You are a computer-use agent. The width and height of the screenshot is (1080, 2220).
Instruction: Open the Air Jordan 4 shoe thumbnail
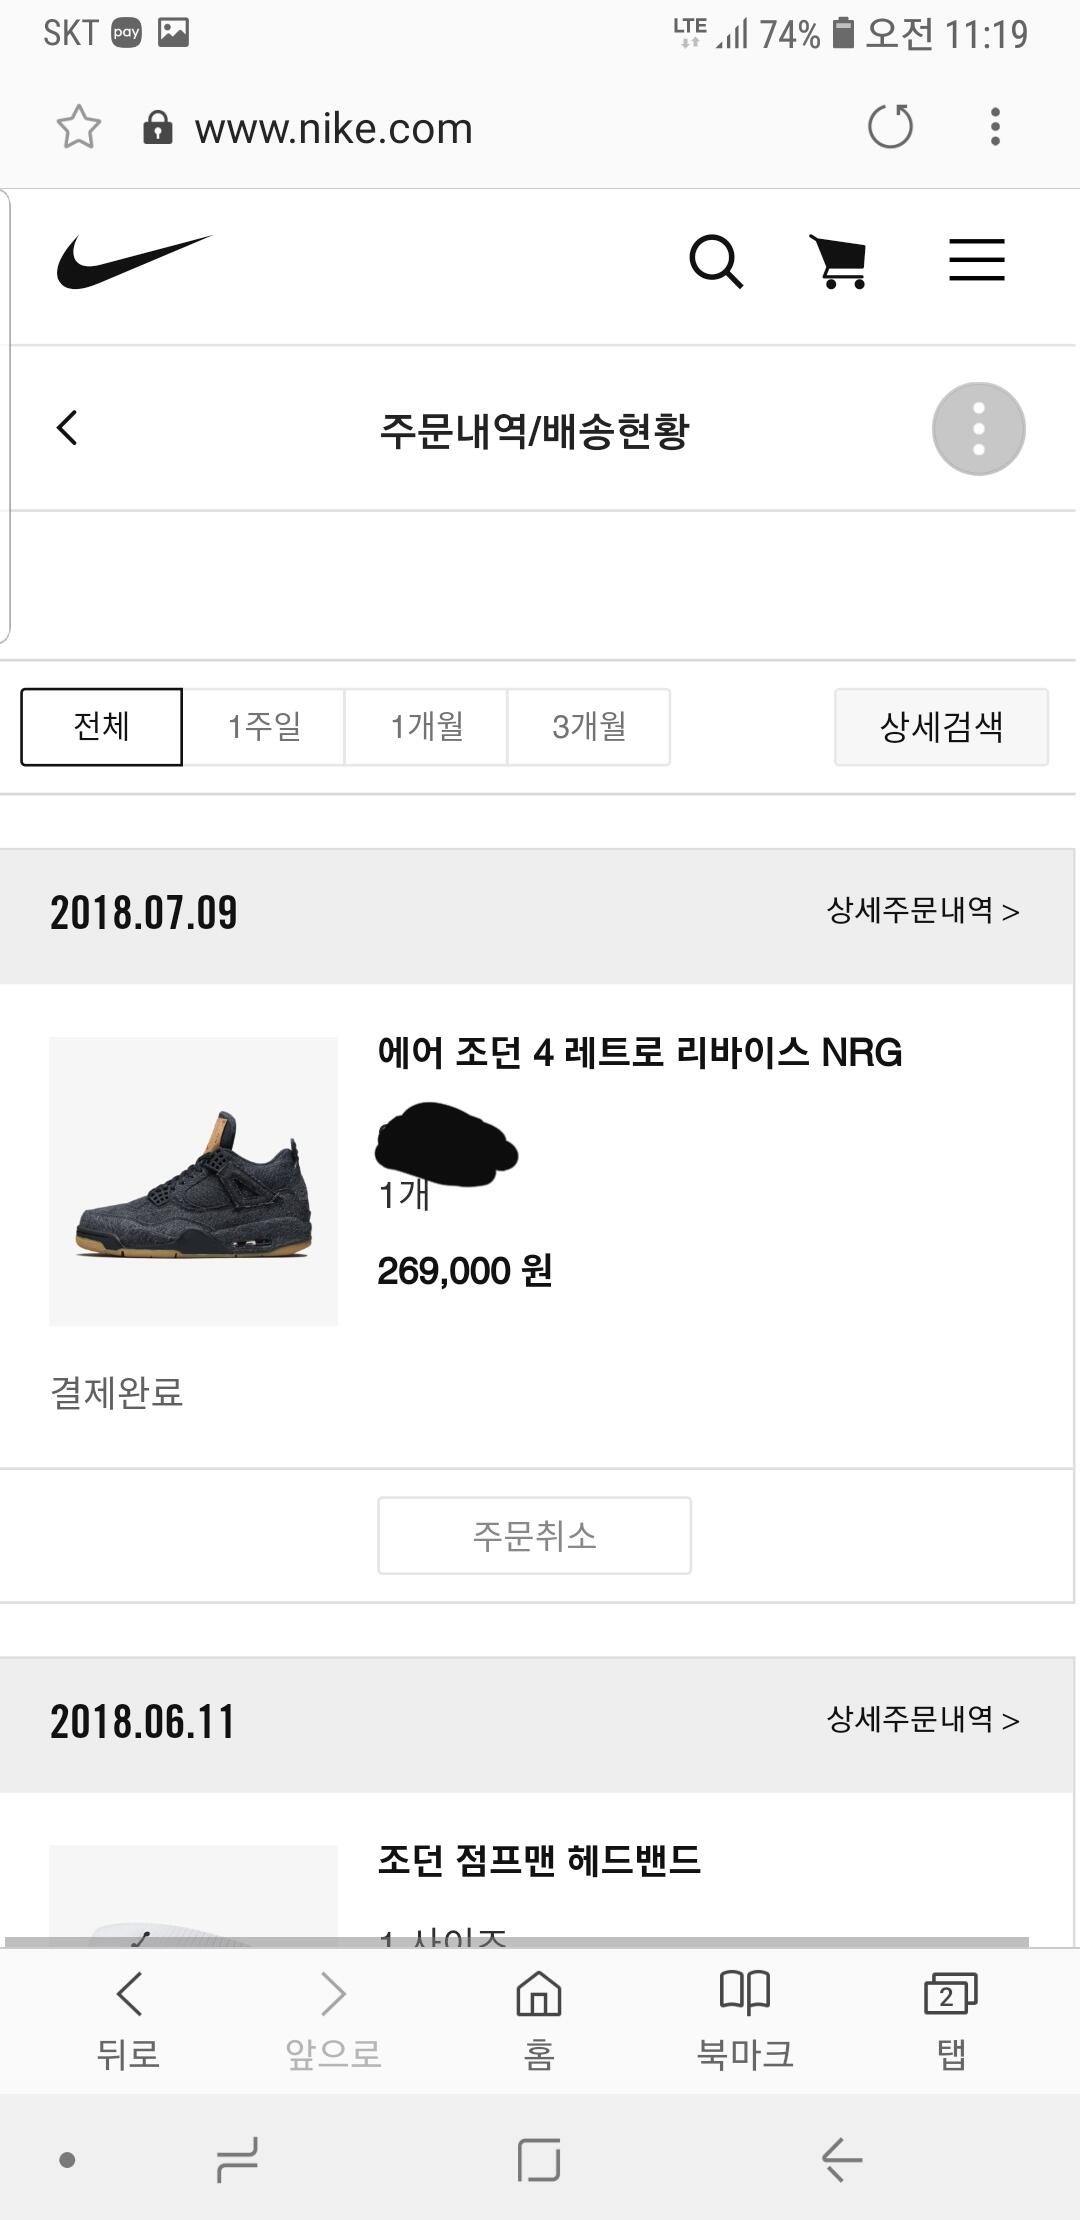click(x=194, y=1181)
